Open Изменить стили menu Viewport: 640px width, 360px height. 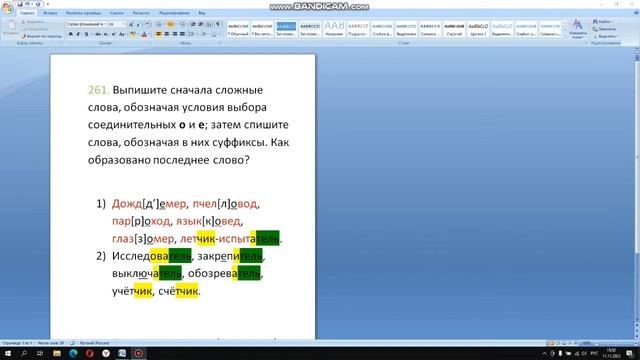pos(577,29)
